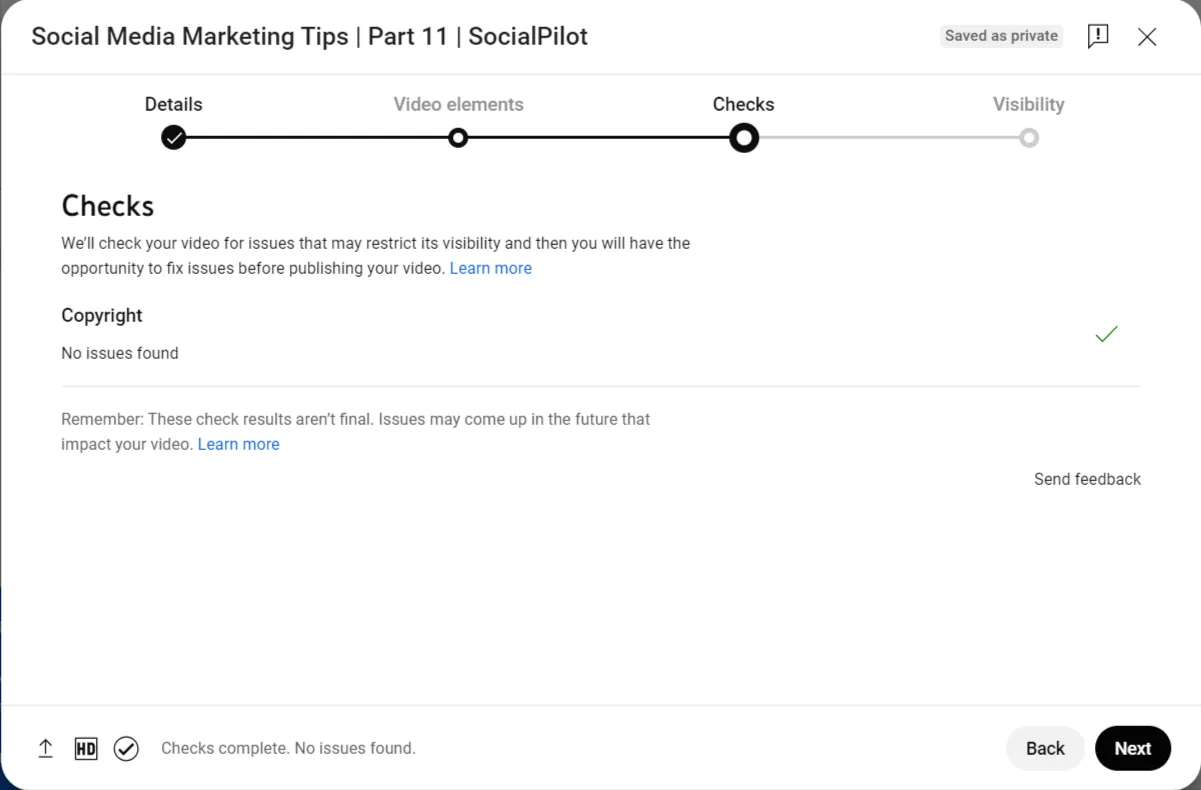Click the Next button
This screenshot has height=790, width=1201.
pos(1133,748)
